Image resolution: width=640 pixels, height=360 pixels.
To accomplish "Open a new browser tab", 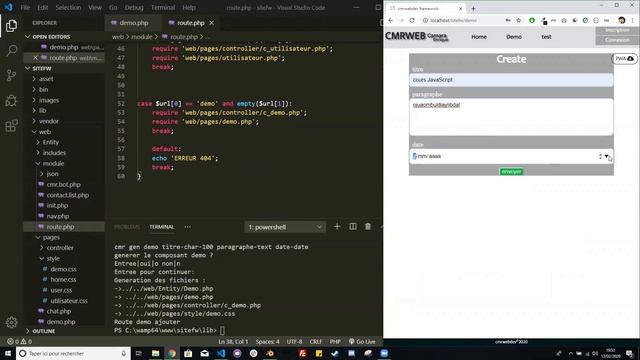I will (x=473, y=8).
